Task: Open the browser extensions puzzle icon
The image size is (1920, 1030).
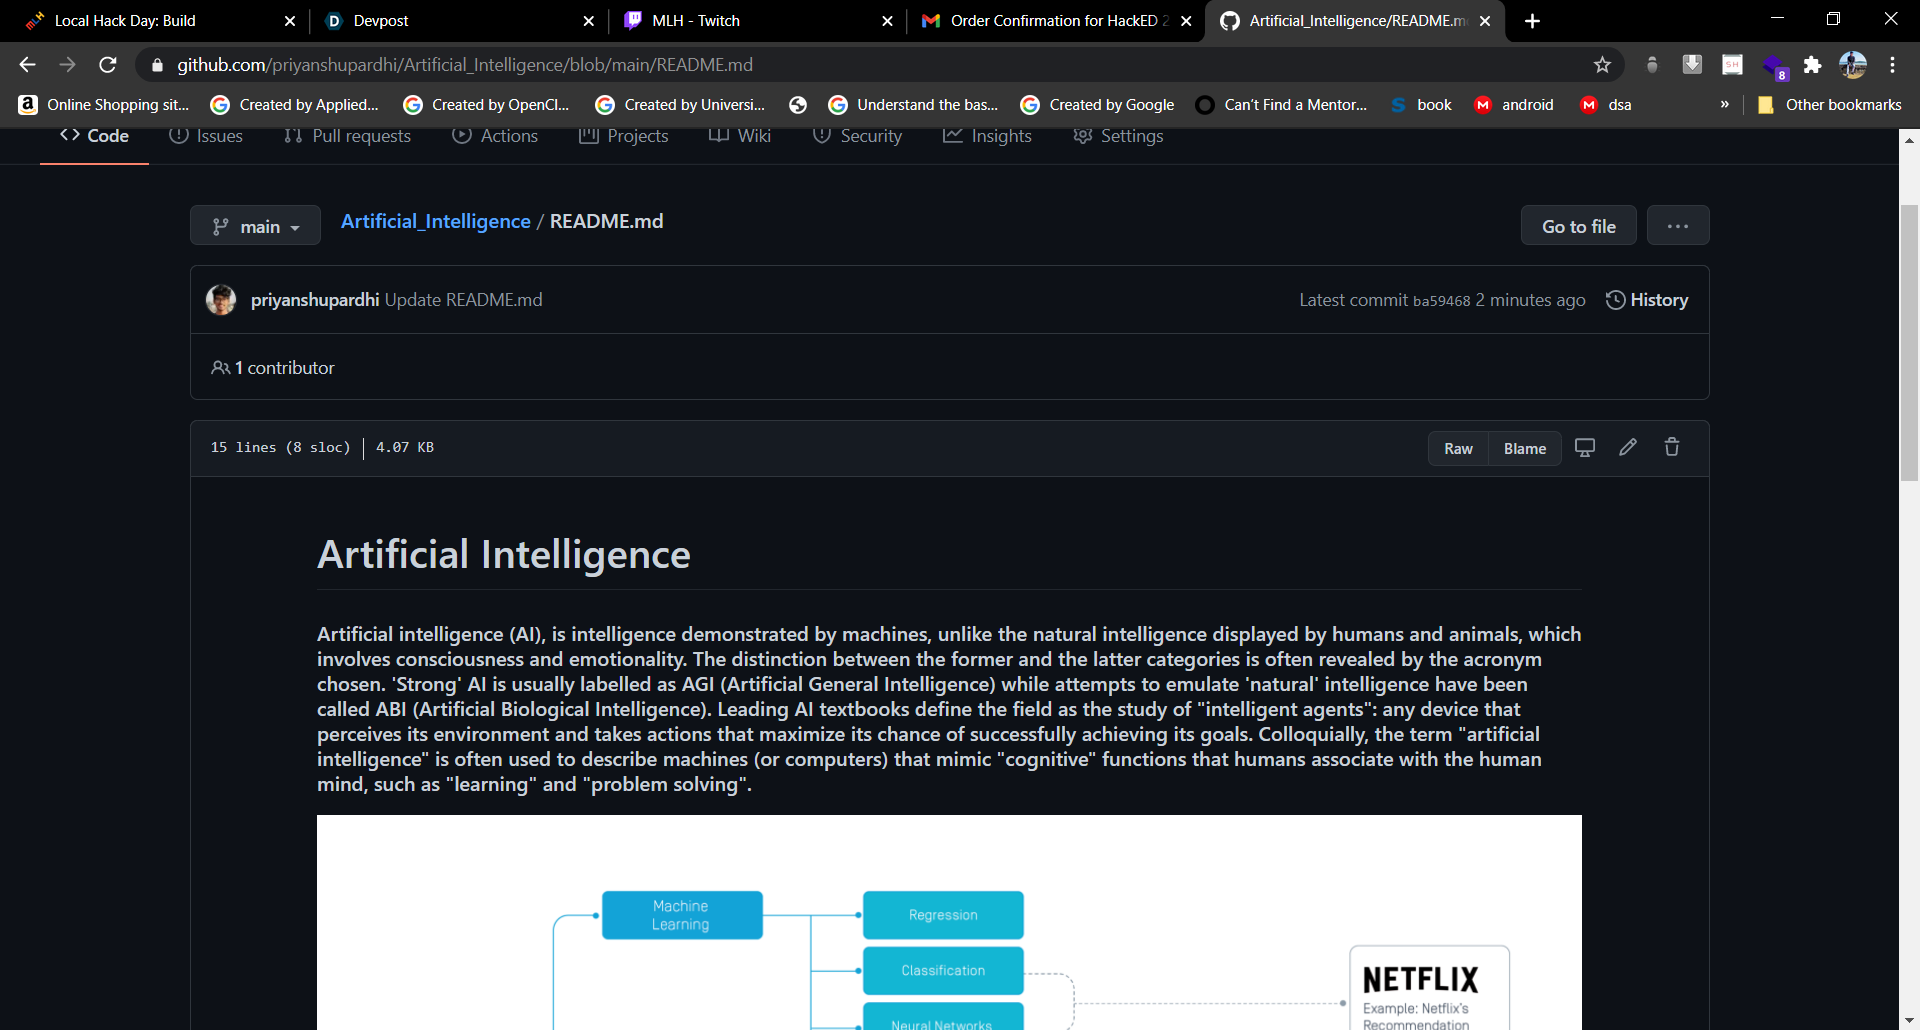Action: click(1813, 64)
